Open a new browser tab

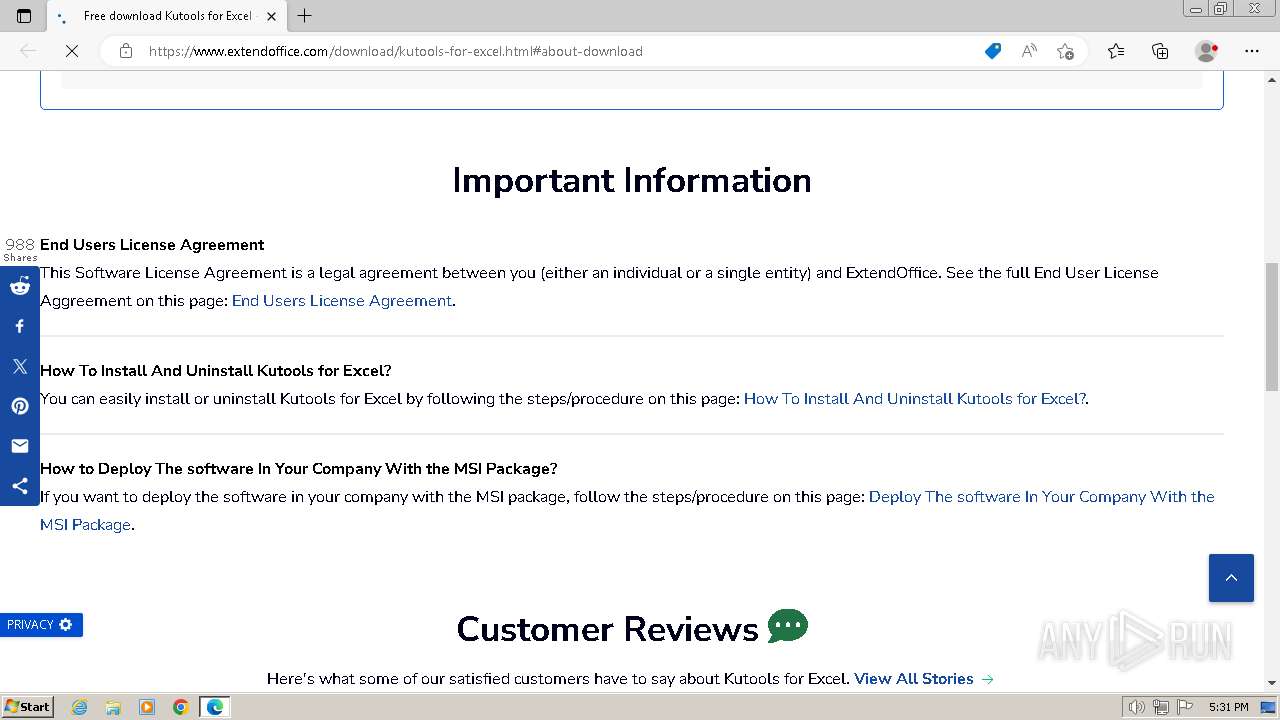pyautogui.click(x=305, y=16)
